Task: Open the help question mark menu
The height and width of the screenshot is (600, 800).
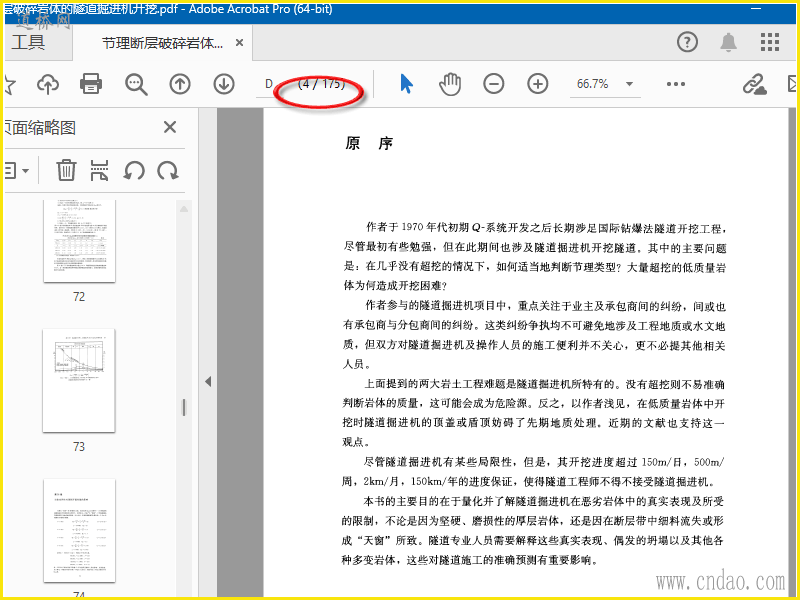Action: (x=687, y=42)
